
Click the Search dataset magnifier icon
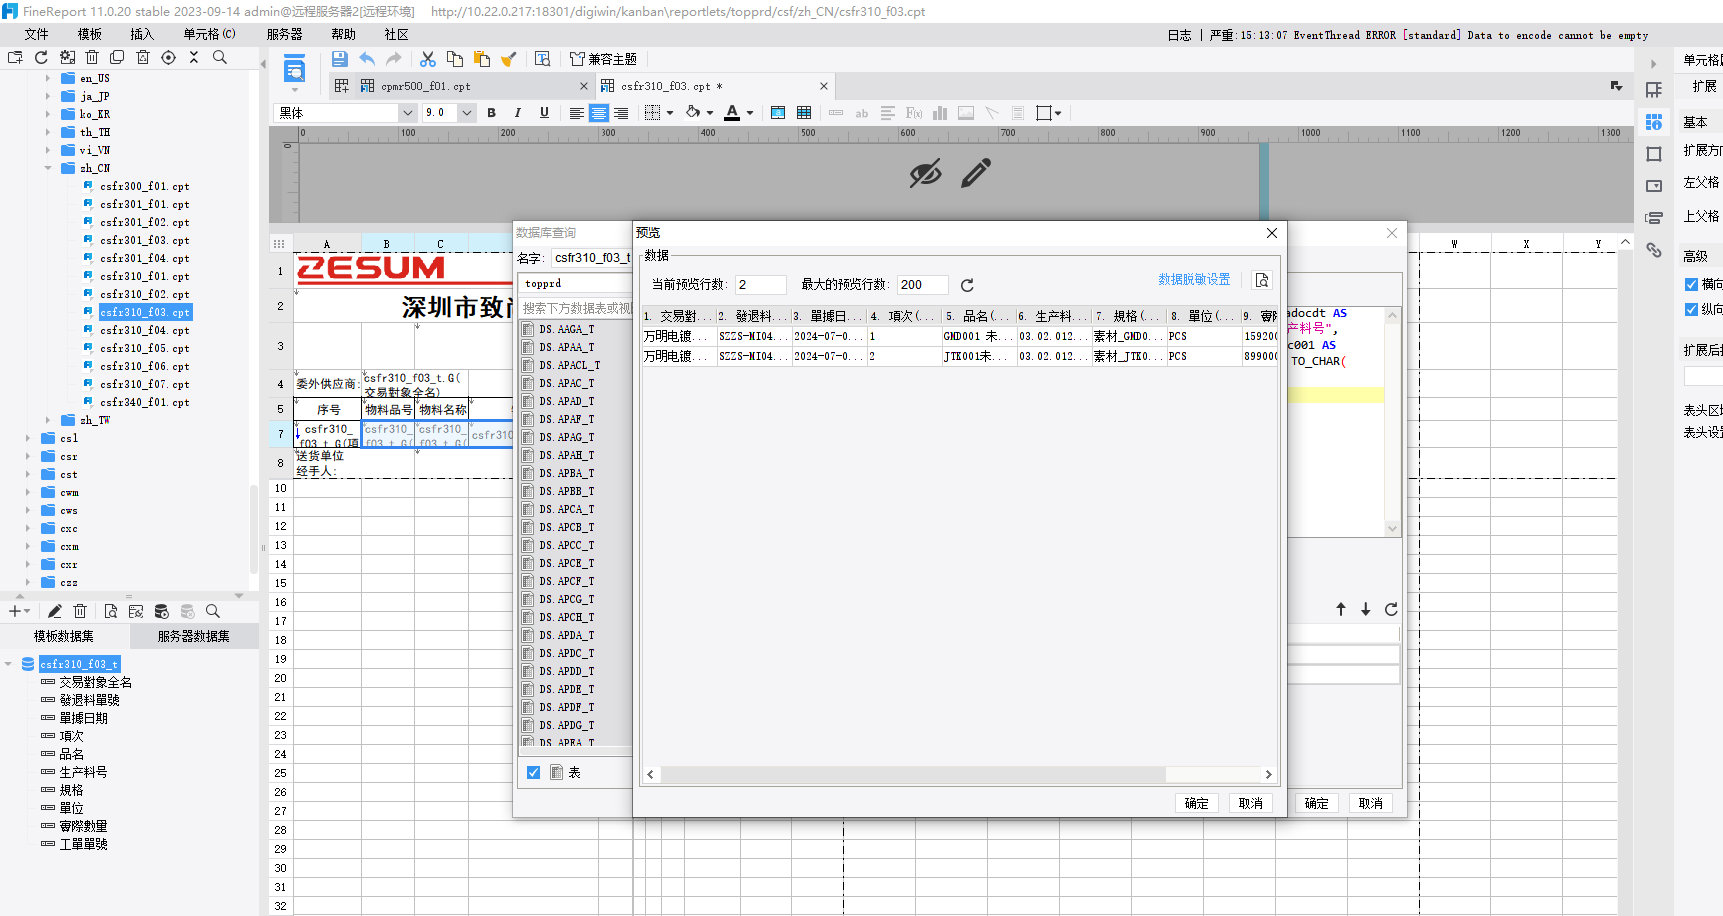[212, 611]
